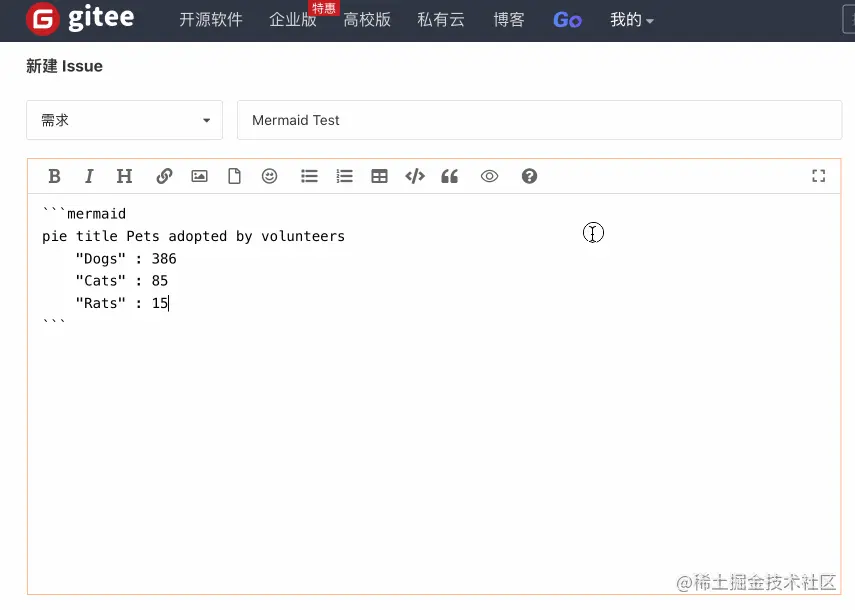Apply italic formatting in editor toolbar
Viewport: 855px width, 610px height.
[89, 176]
